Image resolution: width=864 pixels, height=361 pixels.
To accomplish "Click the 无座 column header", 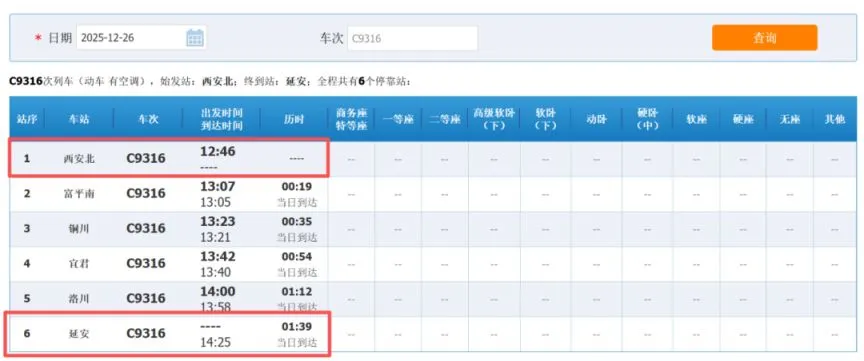I will coord(789,119).
